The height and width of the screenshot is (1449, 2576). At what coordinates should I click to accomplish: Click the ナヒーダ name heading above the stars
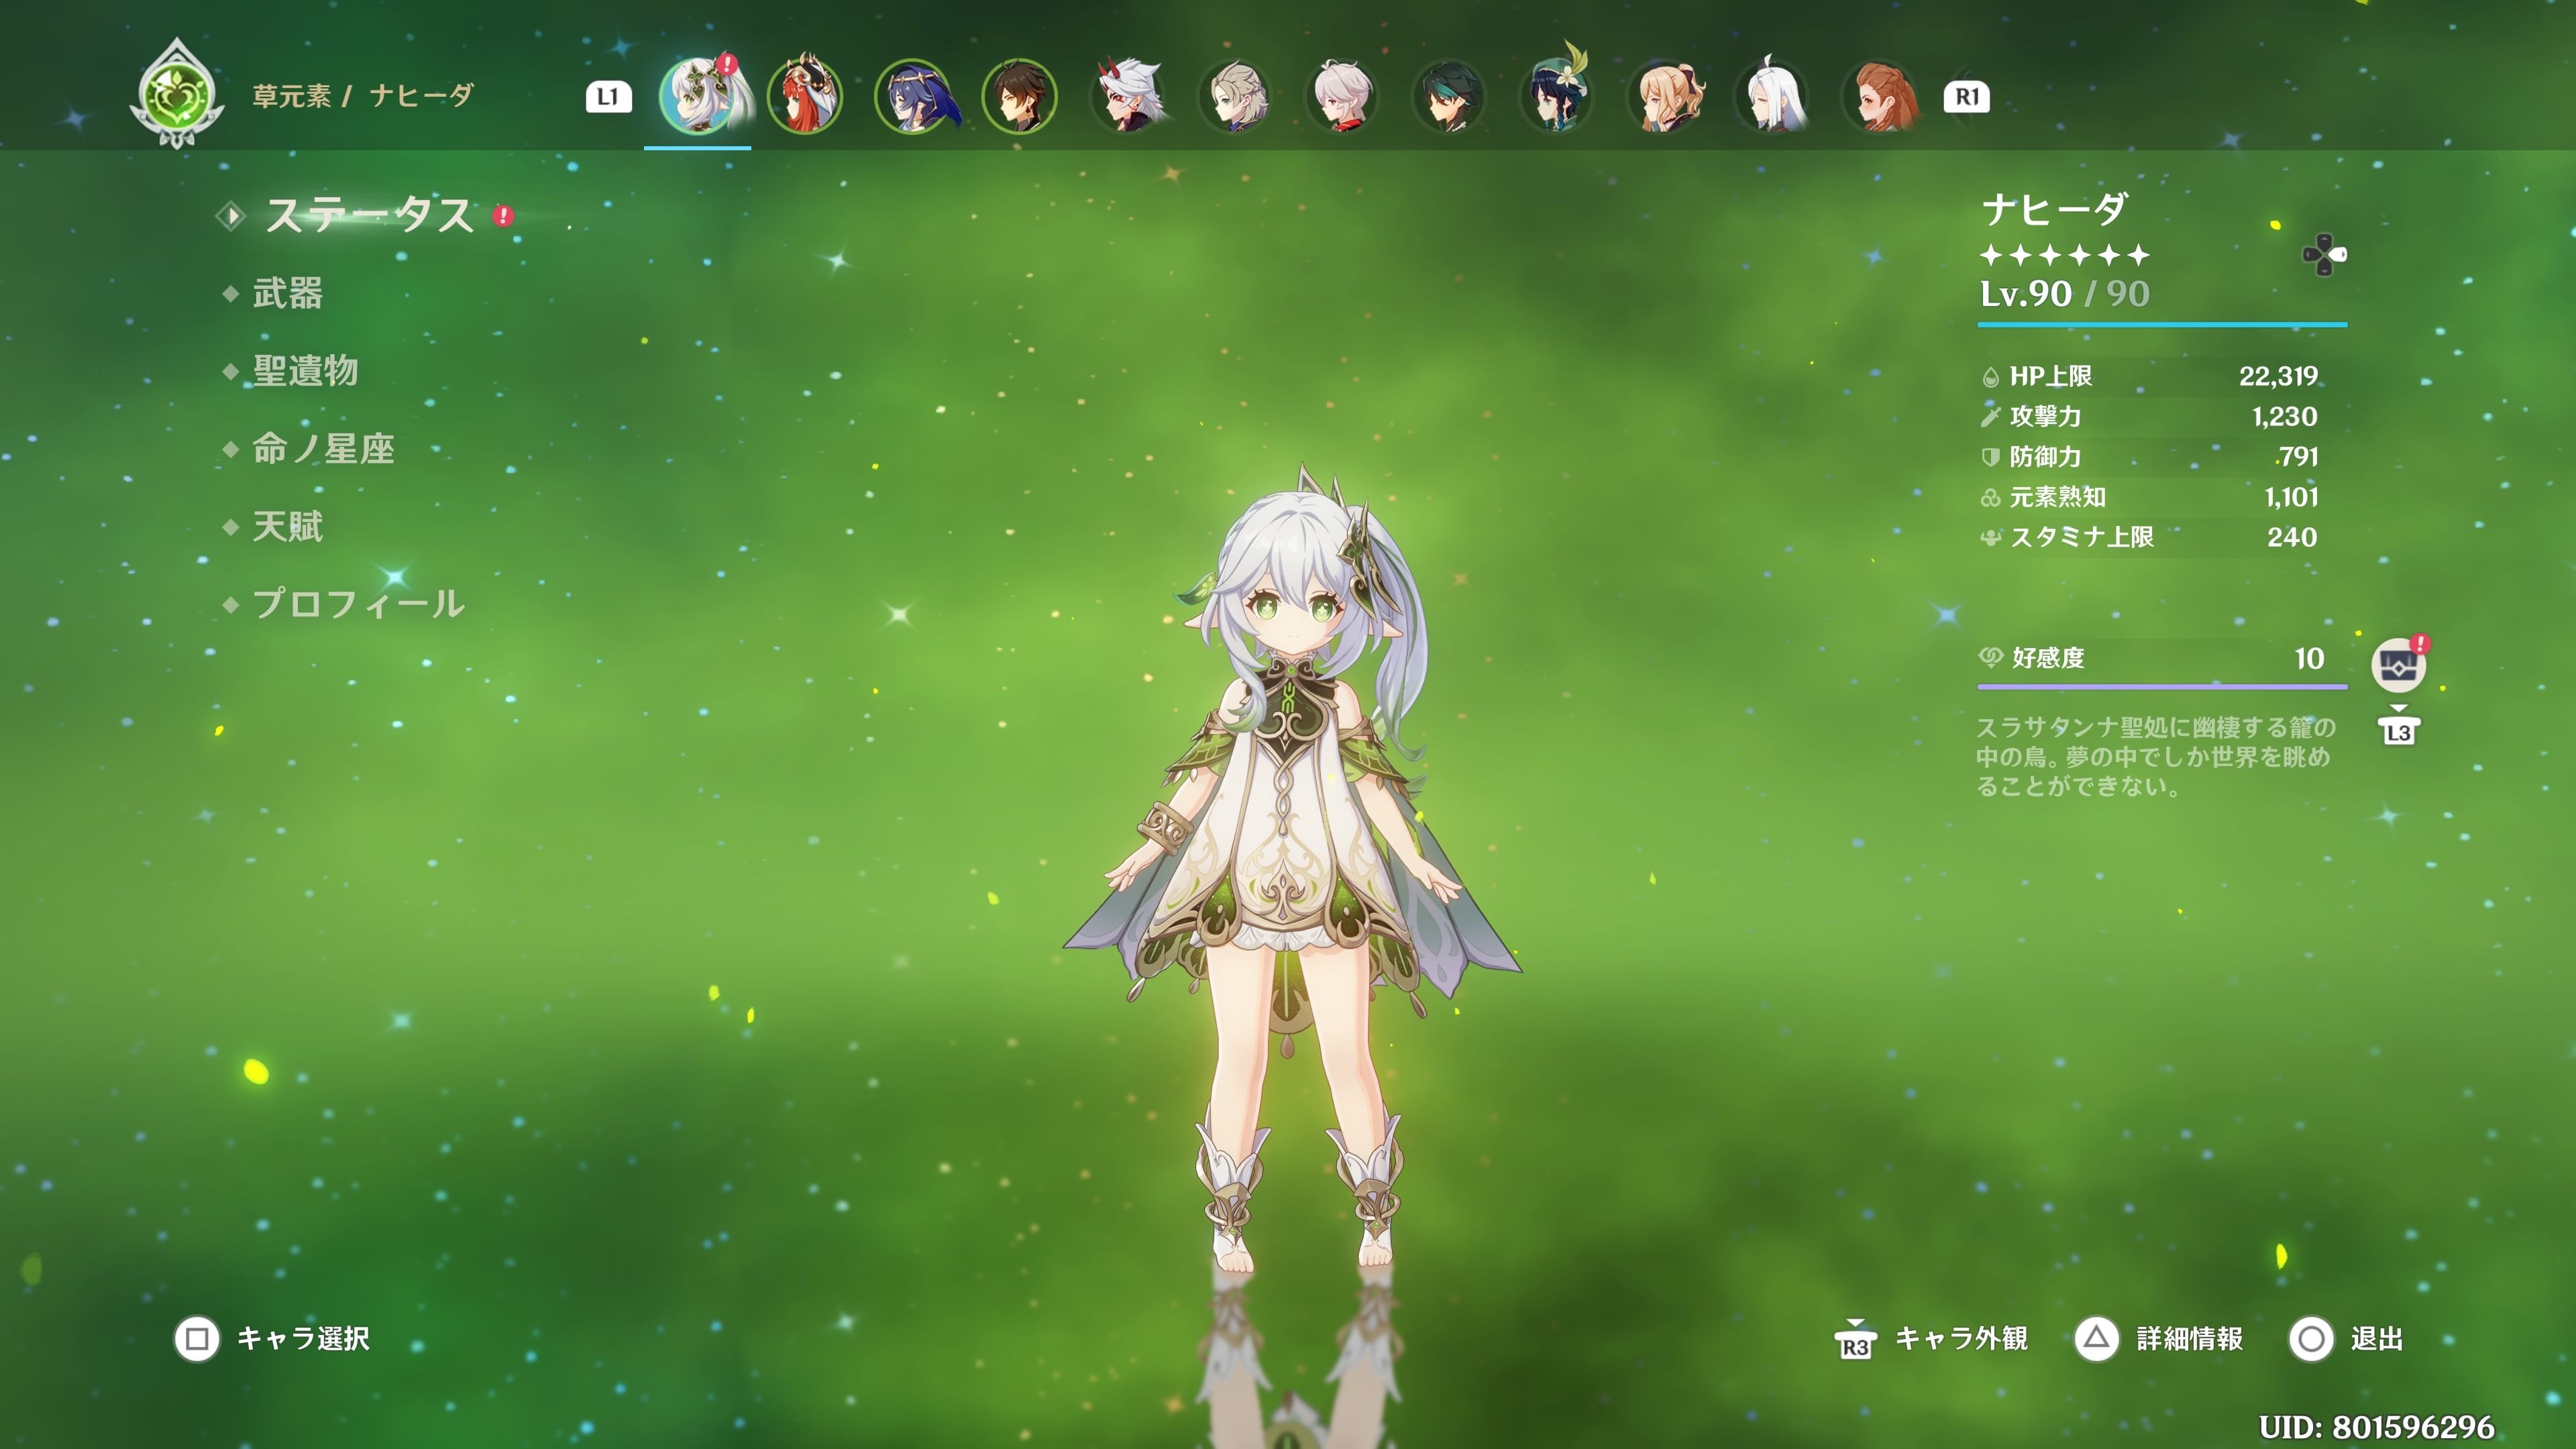click(x=2054, y=209)
